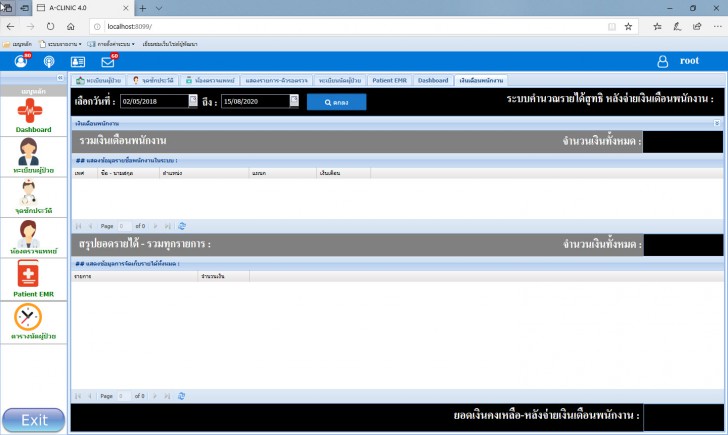
Task: Open the browser add notes pen icon
Action: tap(677, 26)
